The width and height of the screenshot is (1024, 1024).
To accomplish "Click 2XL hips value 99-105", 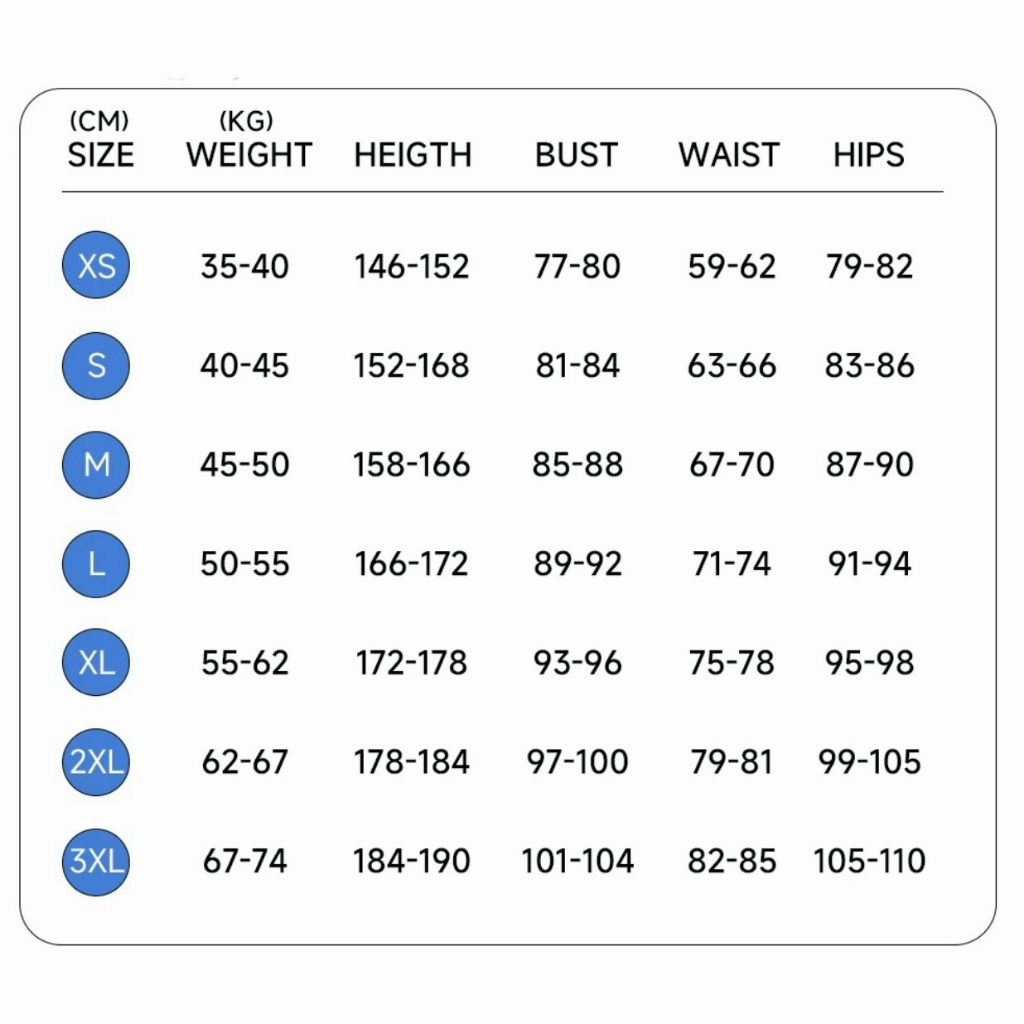I will (869, 762).
